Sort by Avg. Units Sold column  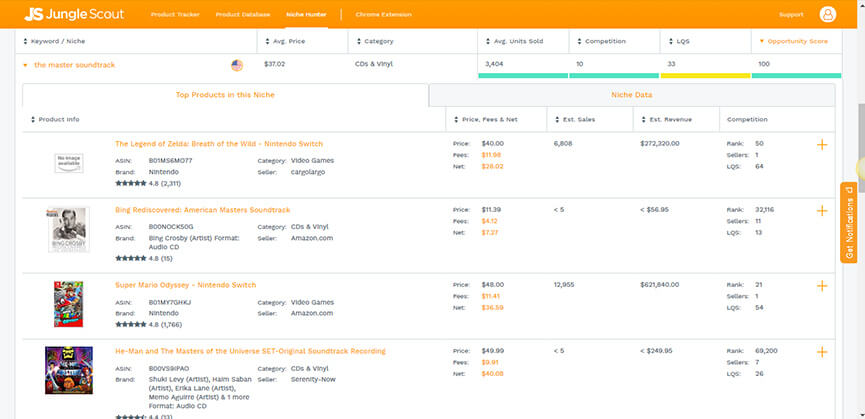pos(514,41)
